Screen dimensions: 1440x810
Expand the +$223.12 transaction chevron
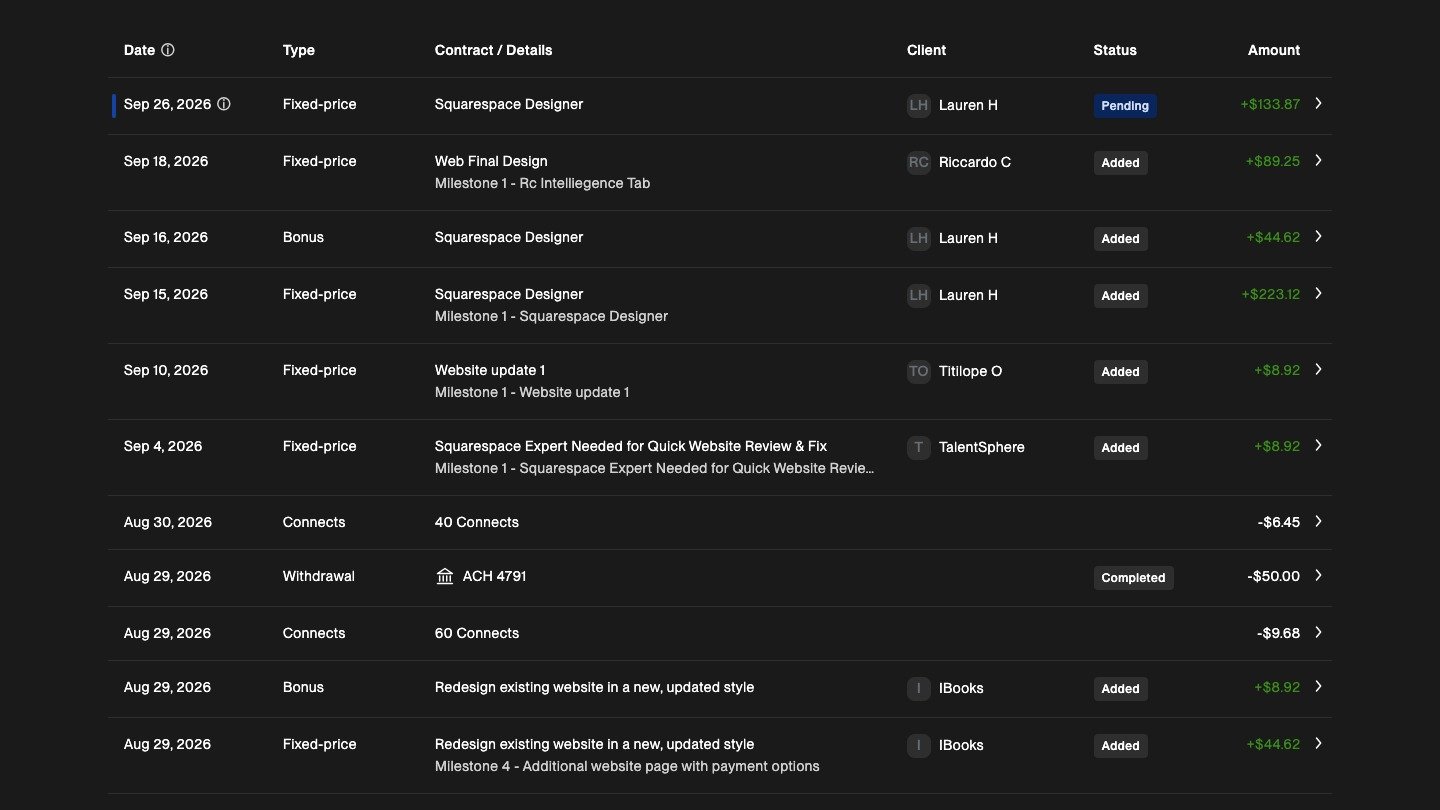(1318, 293)
